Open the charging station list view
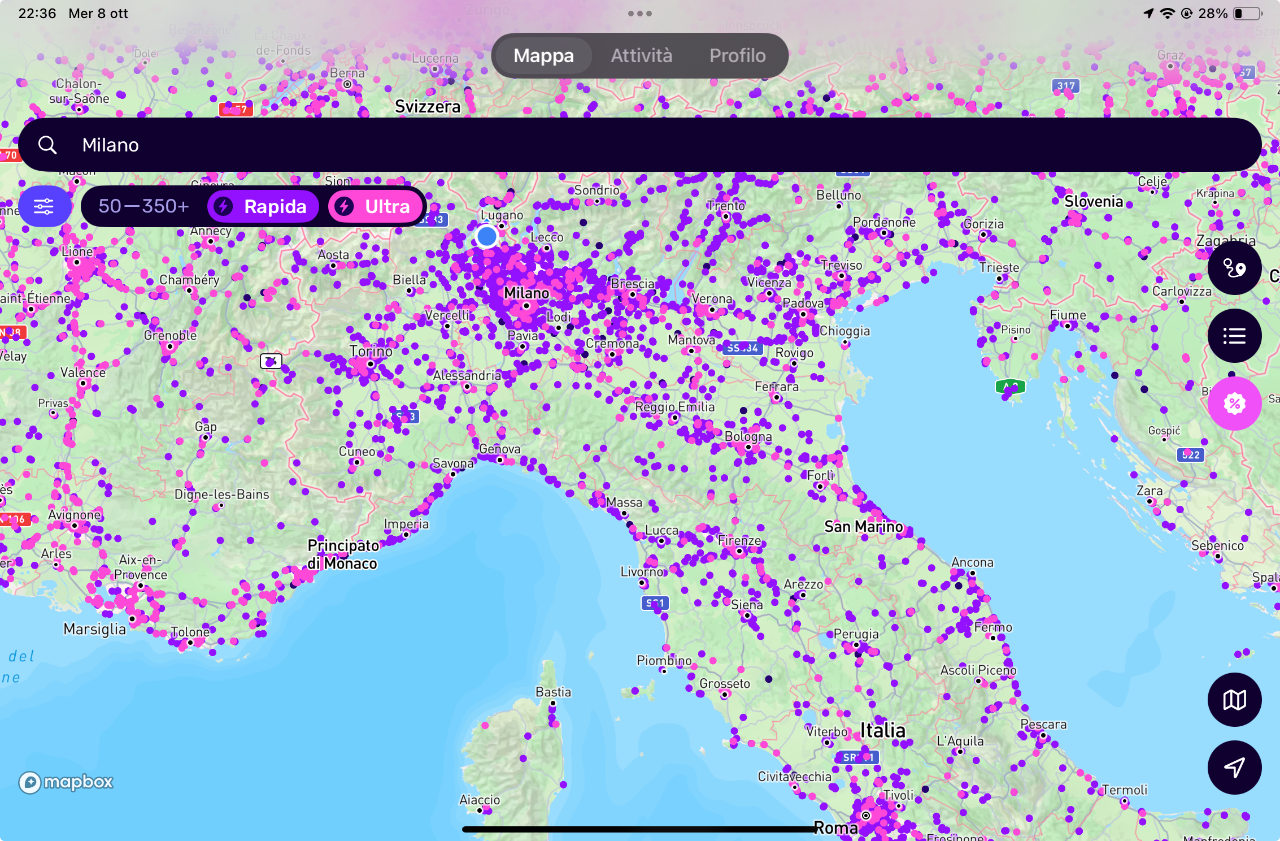Image resolution: width=1280 pixels, height=841 pixels. [1234, 336]
